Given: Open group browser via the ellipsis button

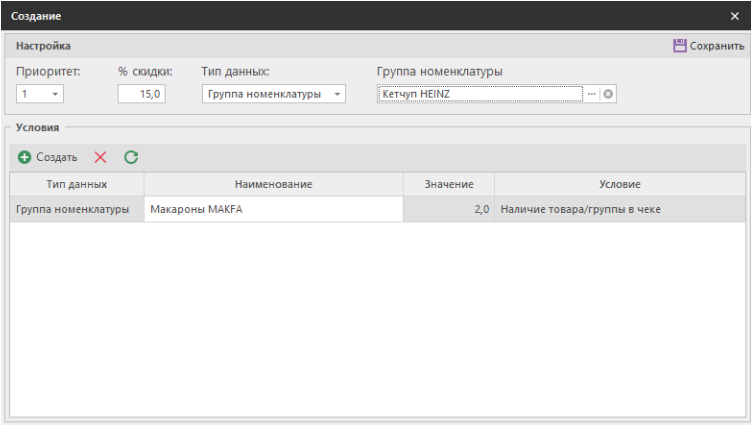Looking at the screenshot, I should pyautogui.click(x=591, y=94).
